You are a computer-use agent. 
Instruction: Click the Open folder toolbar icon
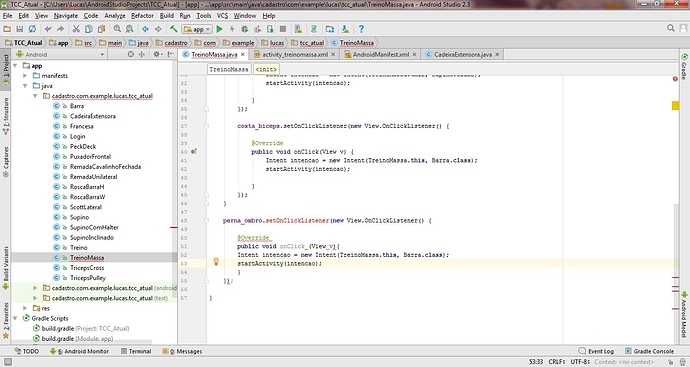pyautogui.click(x=7, y=29)
